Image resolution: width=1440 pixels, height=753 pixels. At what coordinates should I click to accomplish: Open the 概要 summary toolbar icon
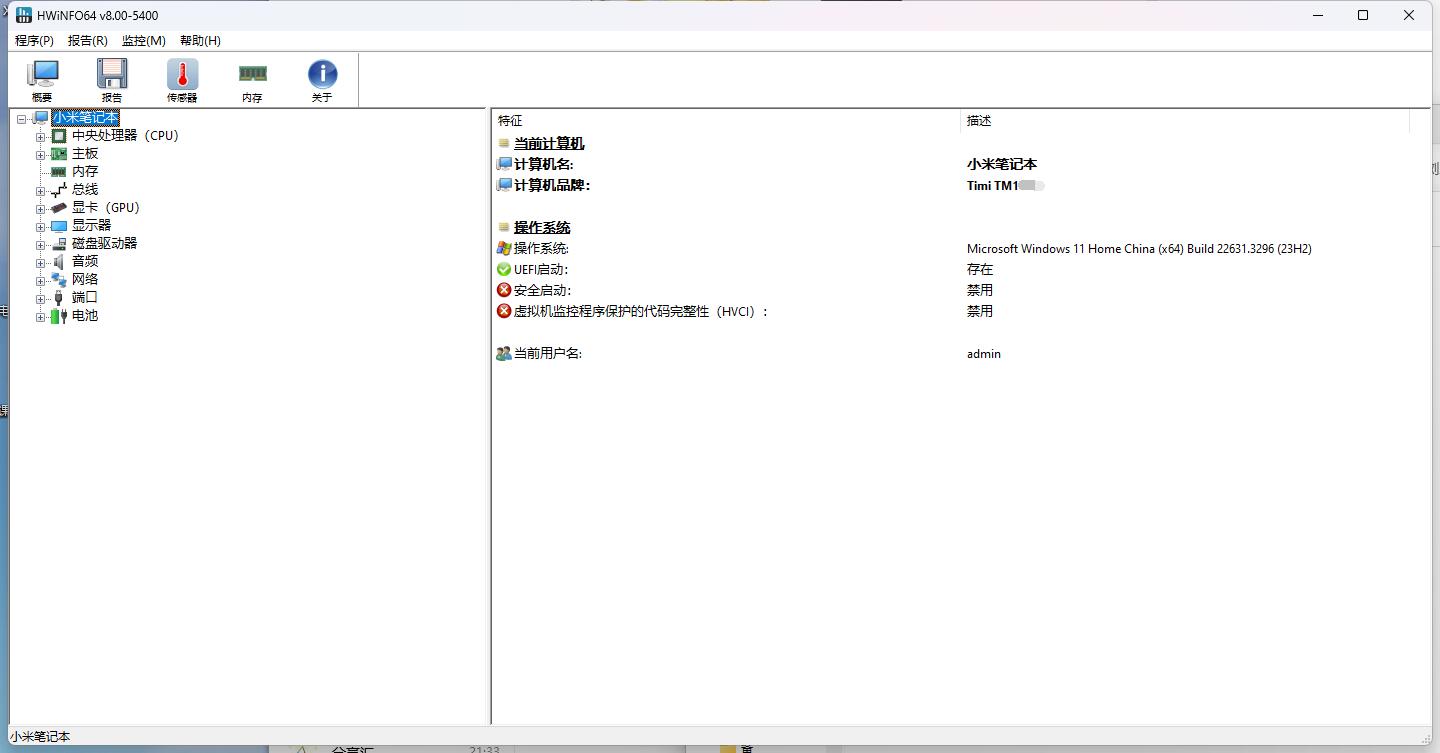42,80
